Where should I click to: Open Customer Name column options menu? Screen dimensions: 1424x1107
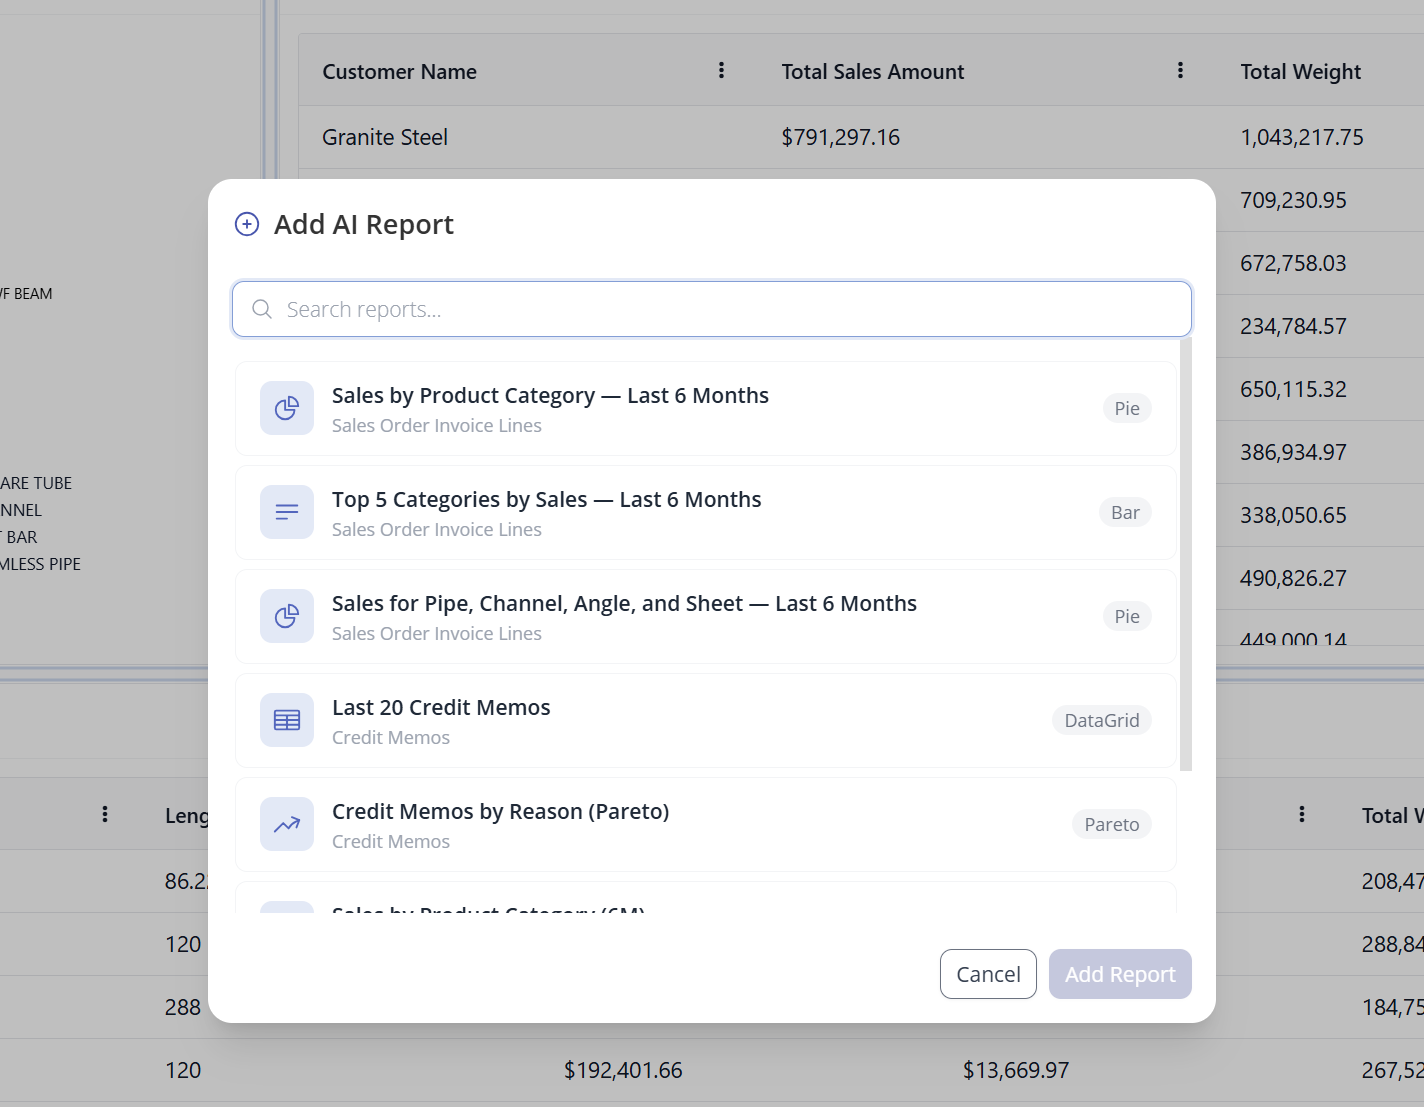(x=721, y=70)
